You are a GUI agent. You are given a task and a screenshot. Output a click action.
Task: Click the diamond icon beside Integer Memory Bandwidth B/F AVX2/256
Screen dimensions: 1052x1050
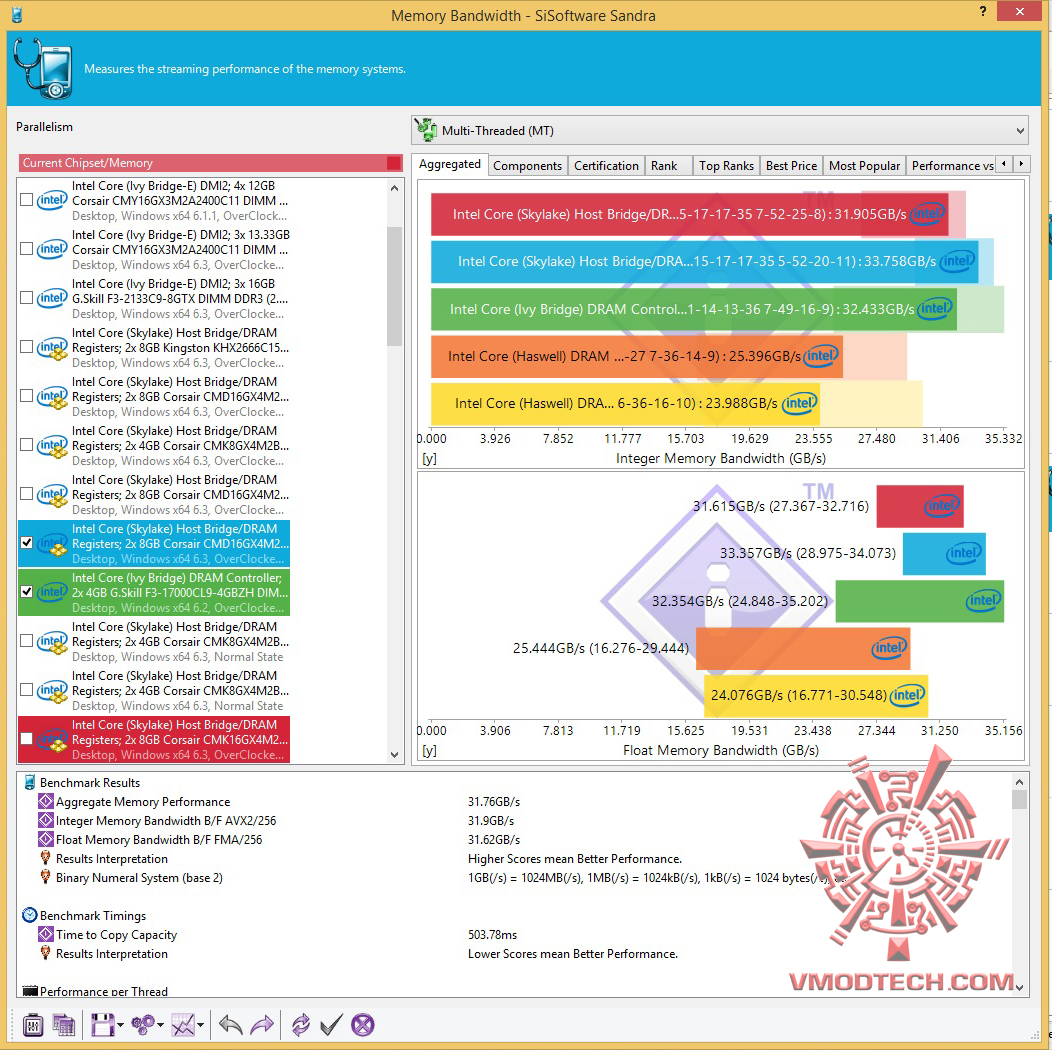coord(46,820)
